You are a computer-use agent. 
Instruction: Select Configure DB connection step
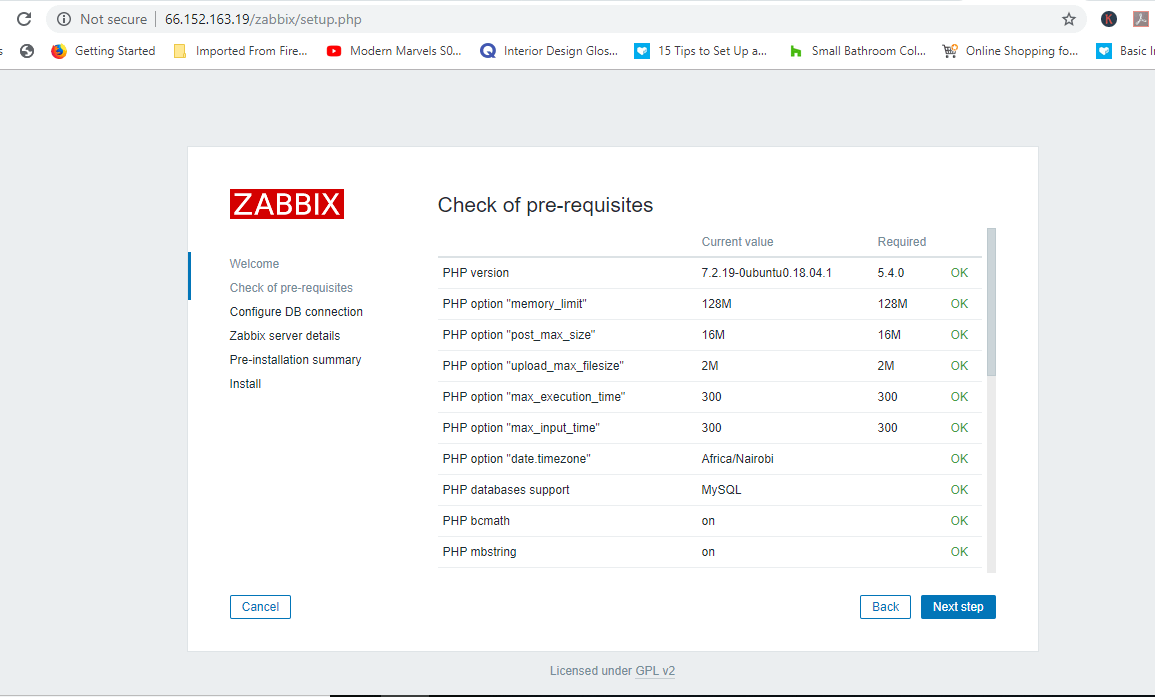point(296,312)
